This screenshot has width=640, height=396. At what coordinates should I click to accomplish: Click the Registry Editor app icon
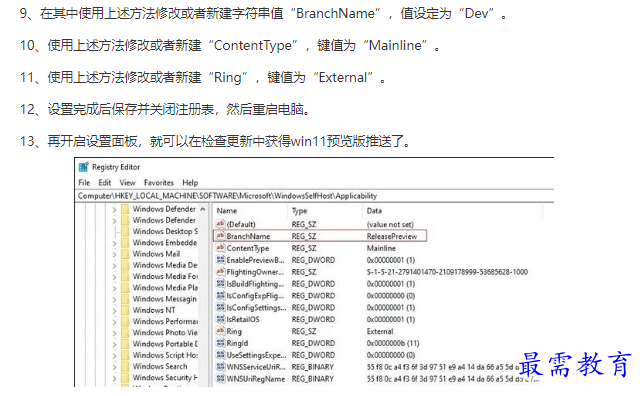click(84, 167)
